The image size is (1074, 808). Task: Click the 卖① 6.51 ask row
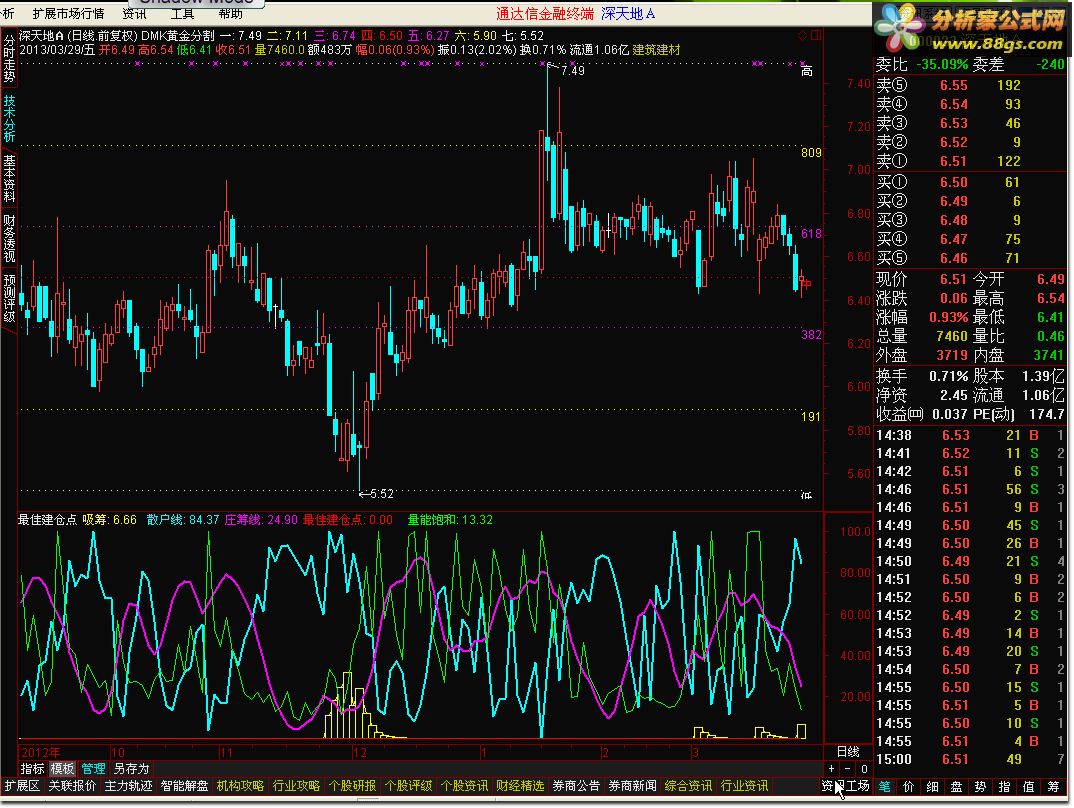(x=970, y=162)
